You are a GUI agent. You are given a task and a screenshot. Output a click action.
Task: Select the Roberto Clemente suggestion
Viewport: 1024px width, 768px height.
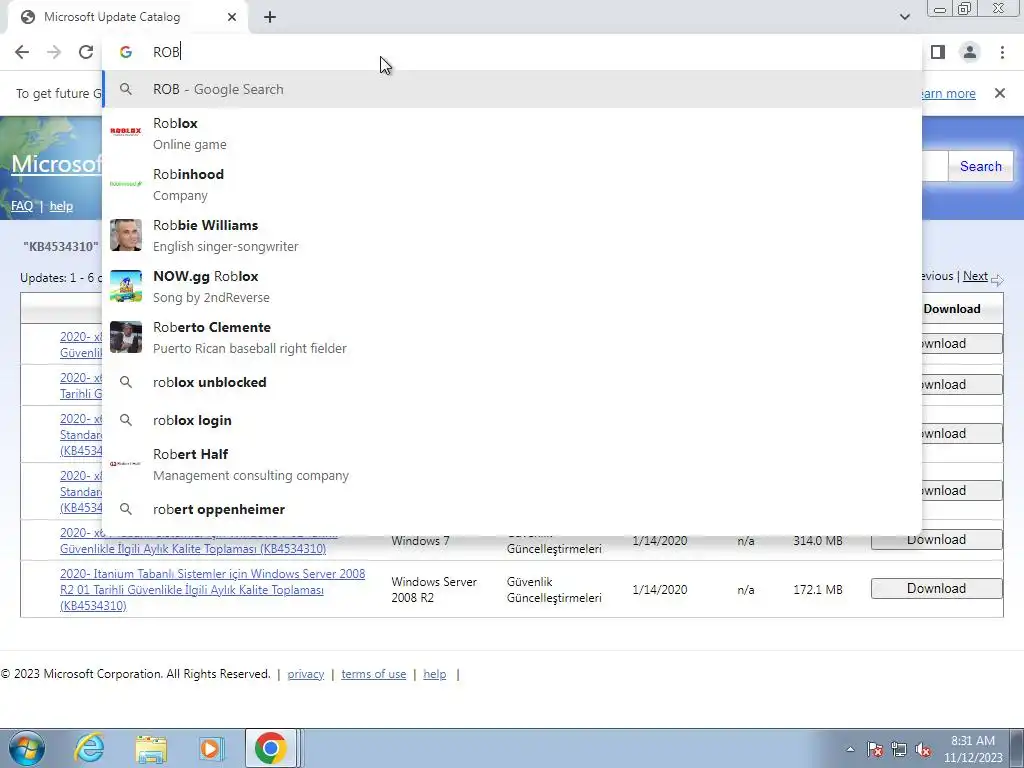click(x=512, y=338)
